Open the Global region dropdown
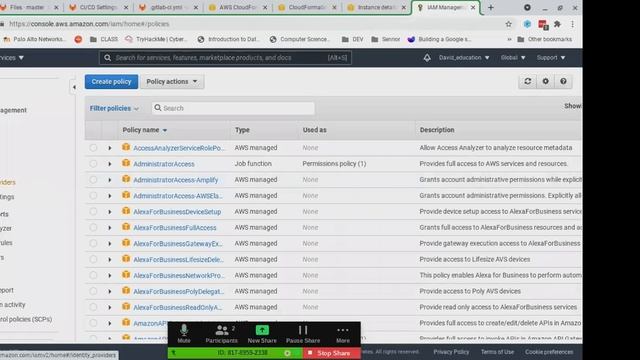Screen dimensions: 640x360 [513, 58]
